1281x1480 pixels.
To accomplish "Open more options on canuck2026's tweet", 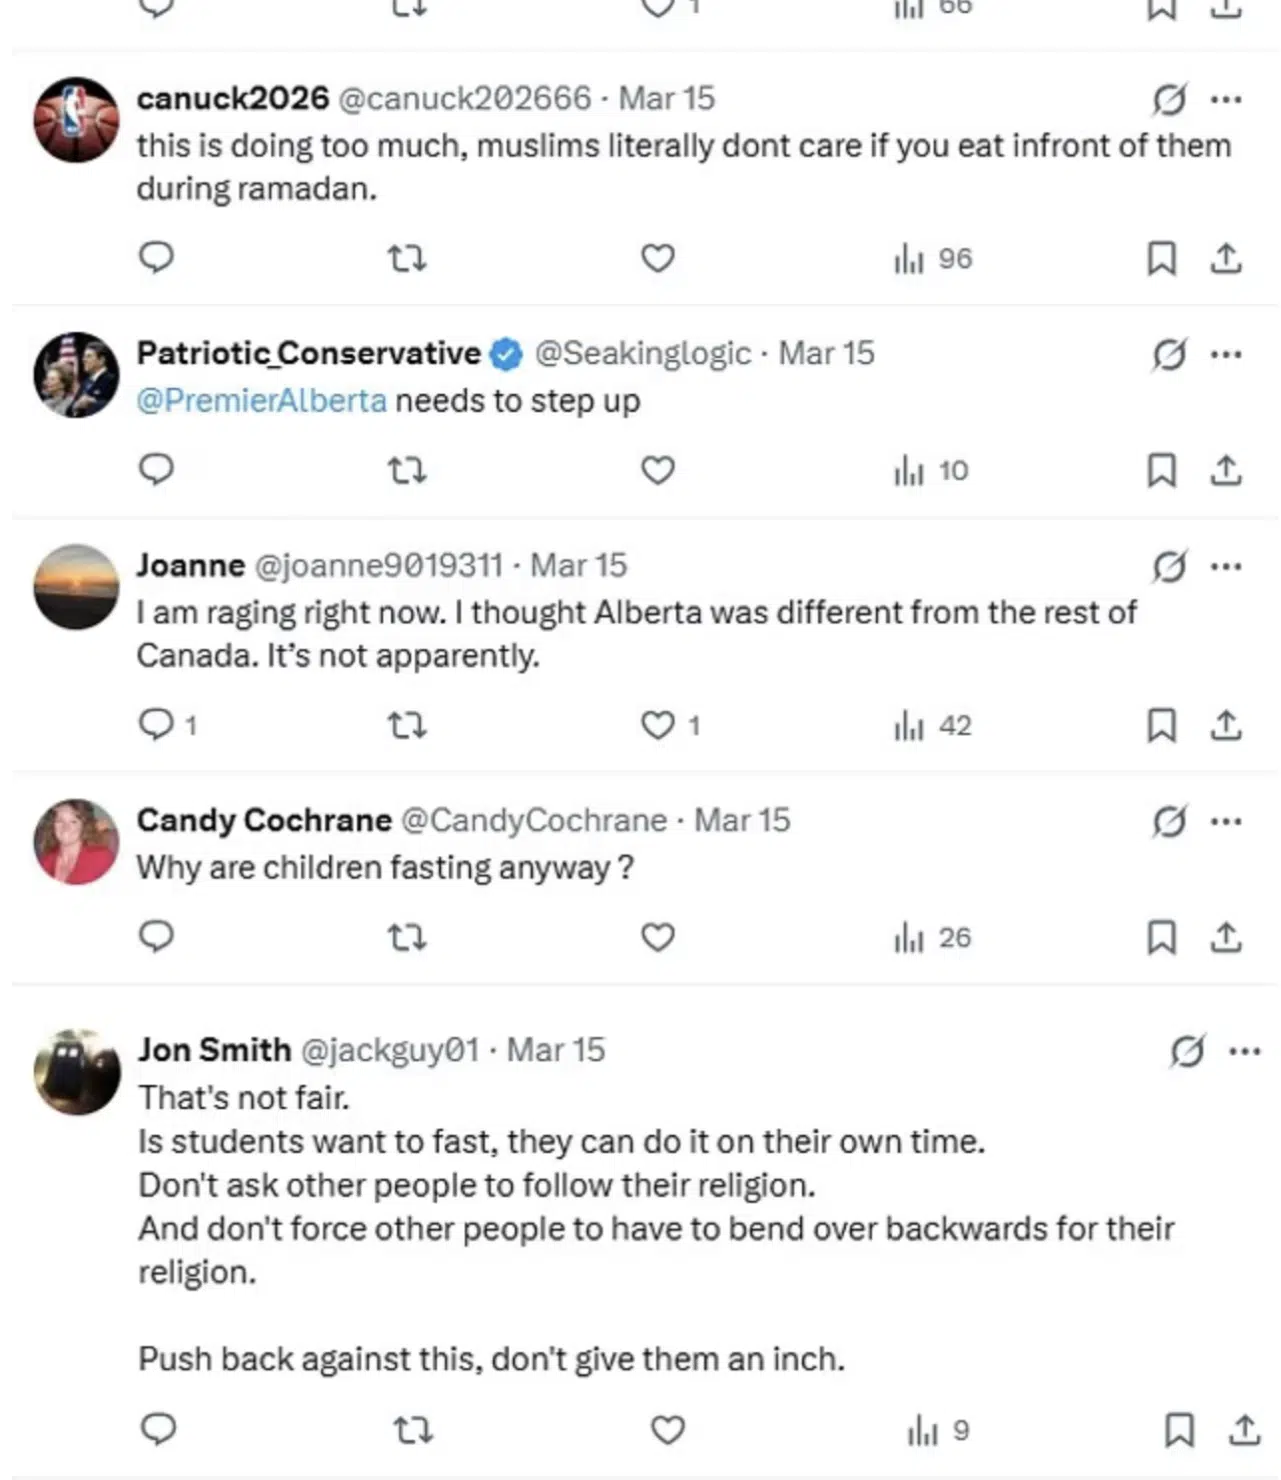I will pyautogui.click(x=1226, y=99).
